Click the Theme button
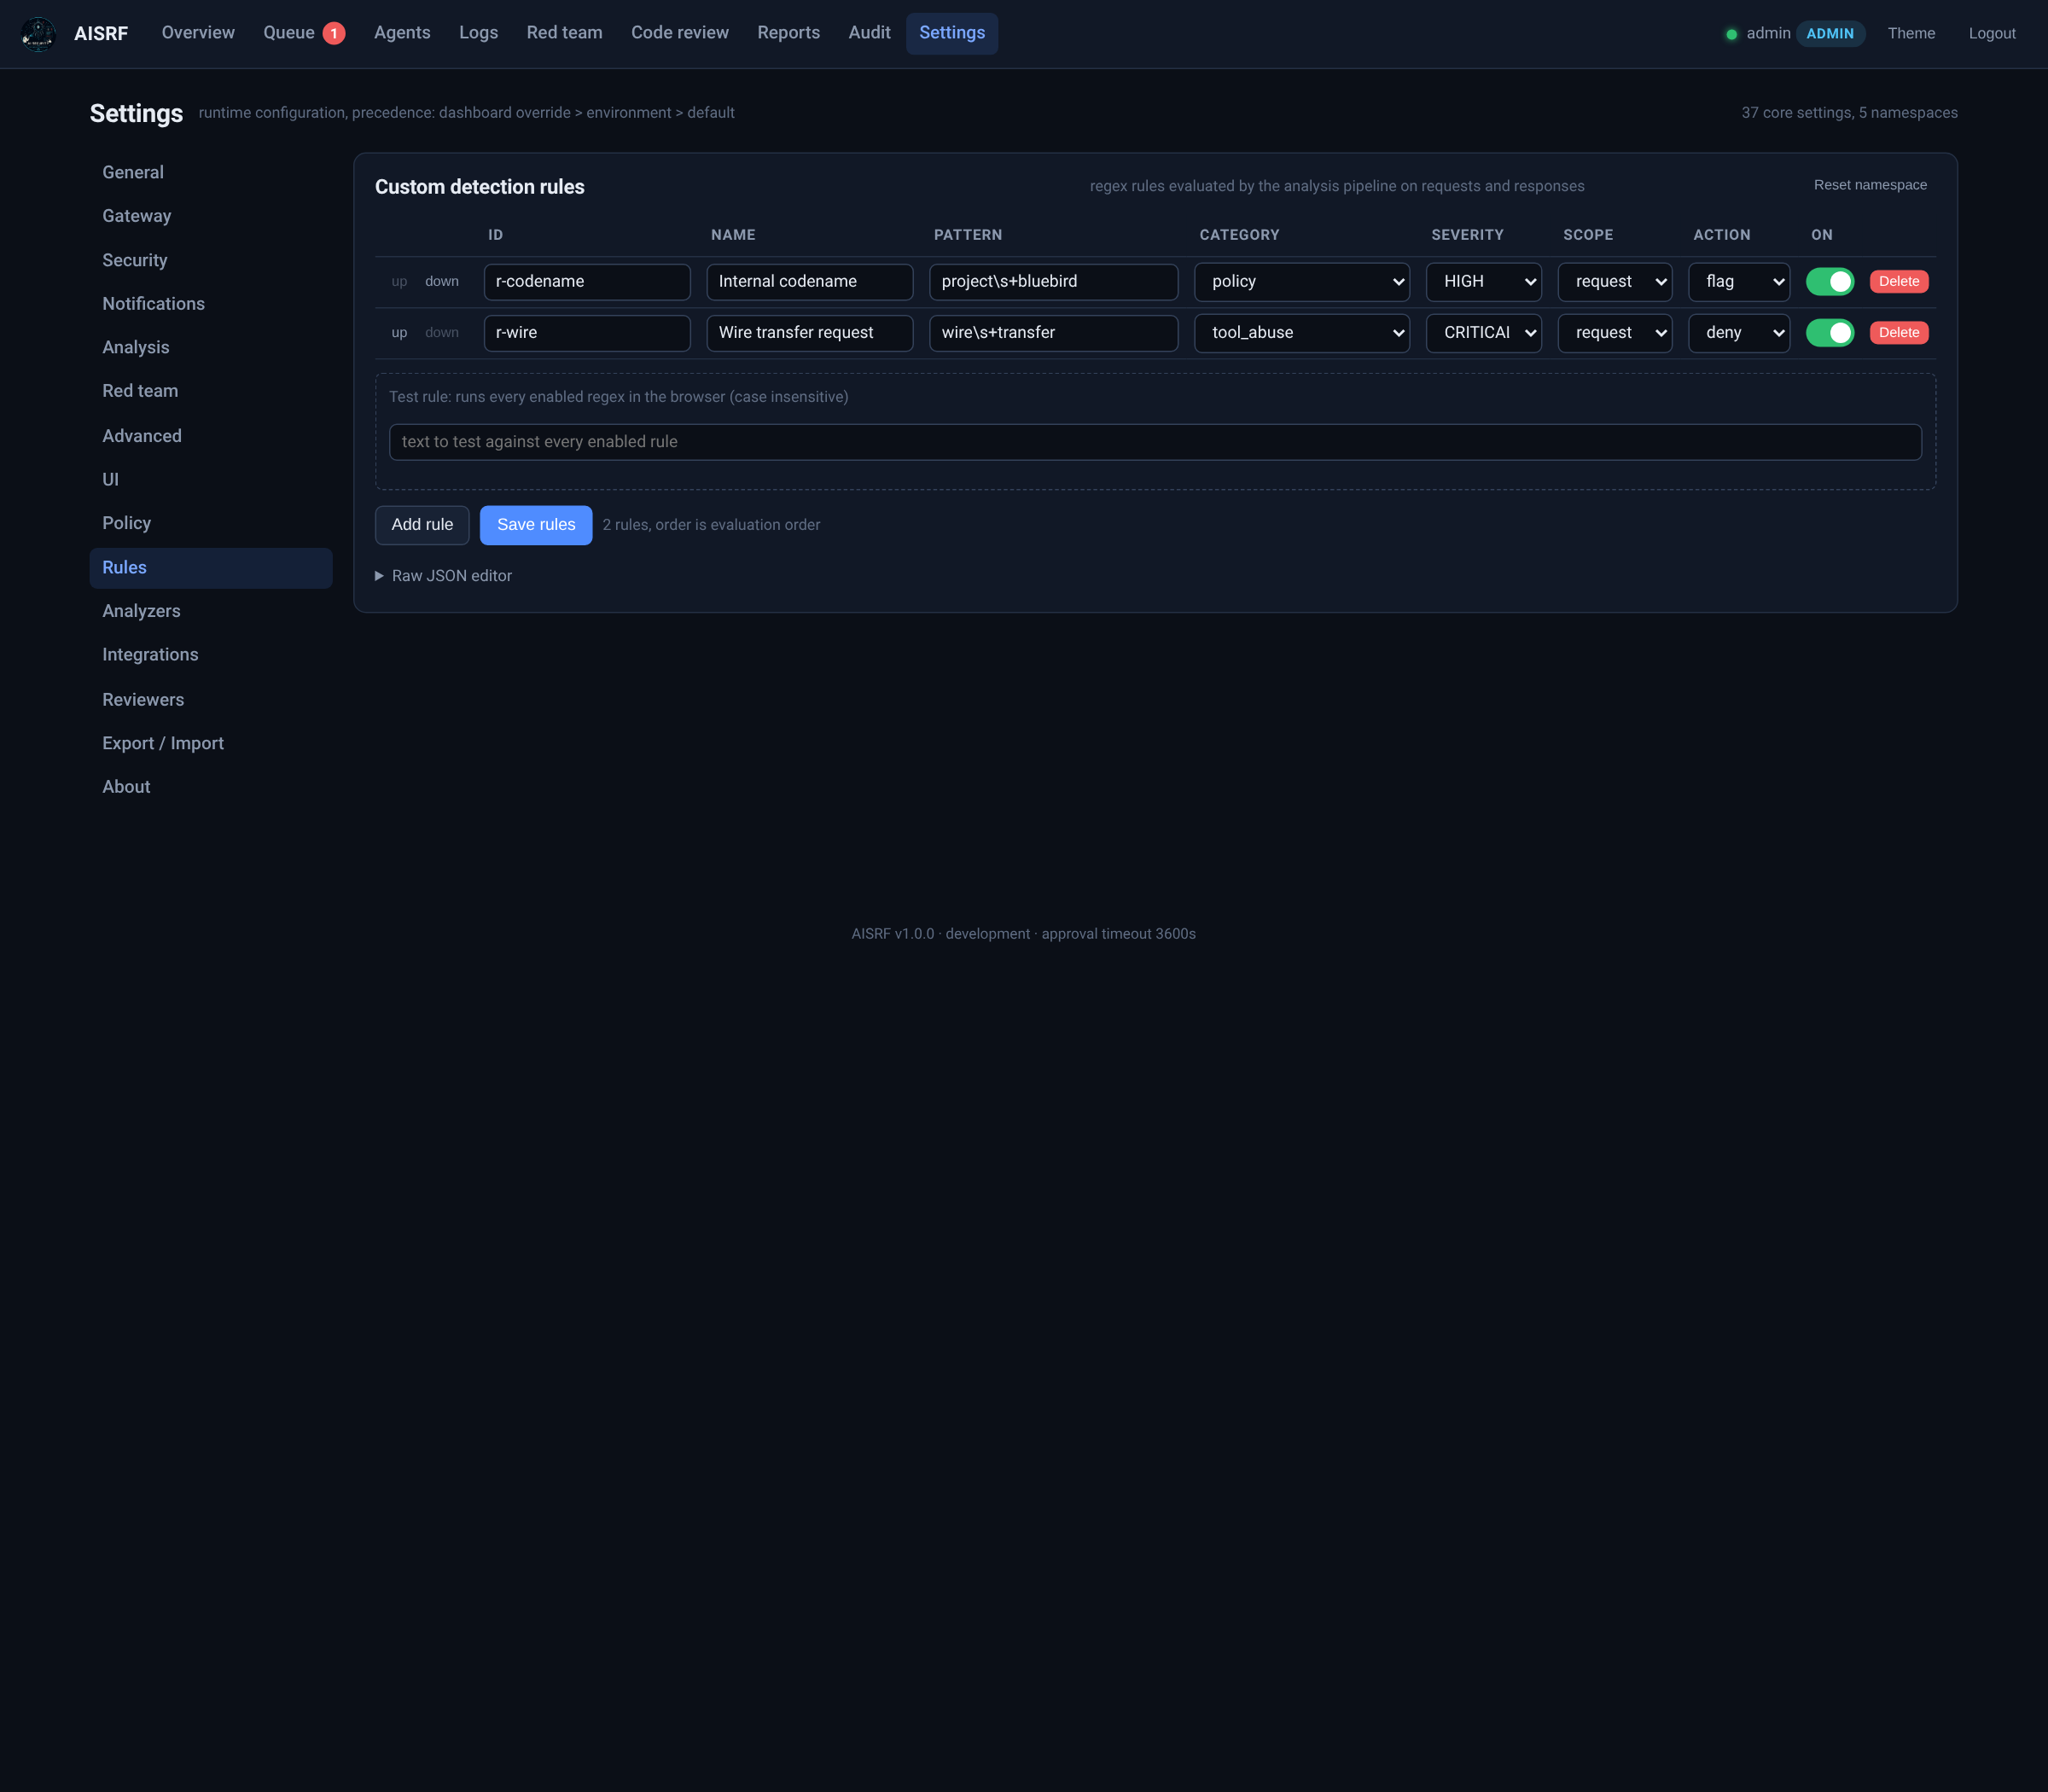The image size is (2048, 1792). [x=1910, y=34]
